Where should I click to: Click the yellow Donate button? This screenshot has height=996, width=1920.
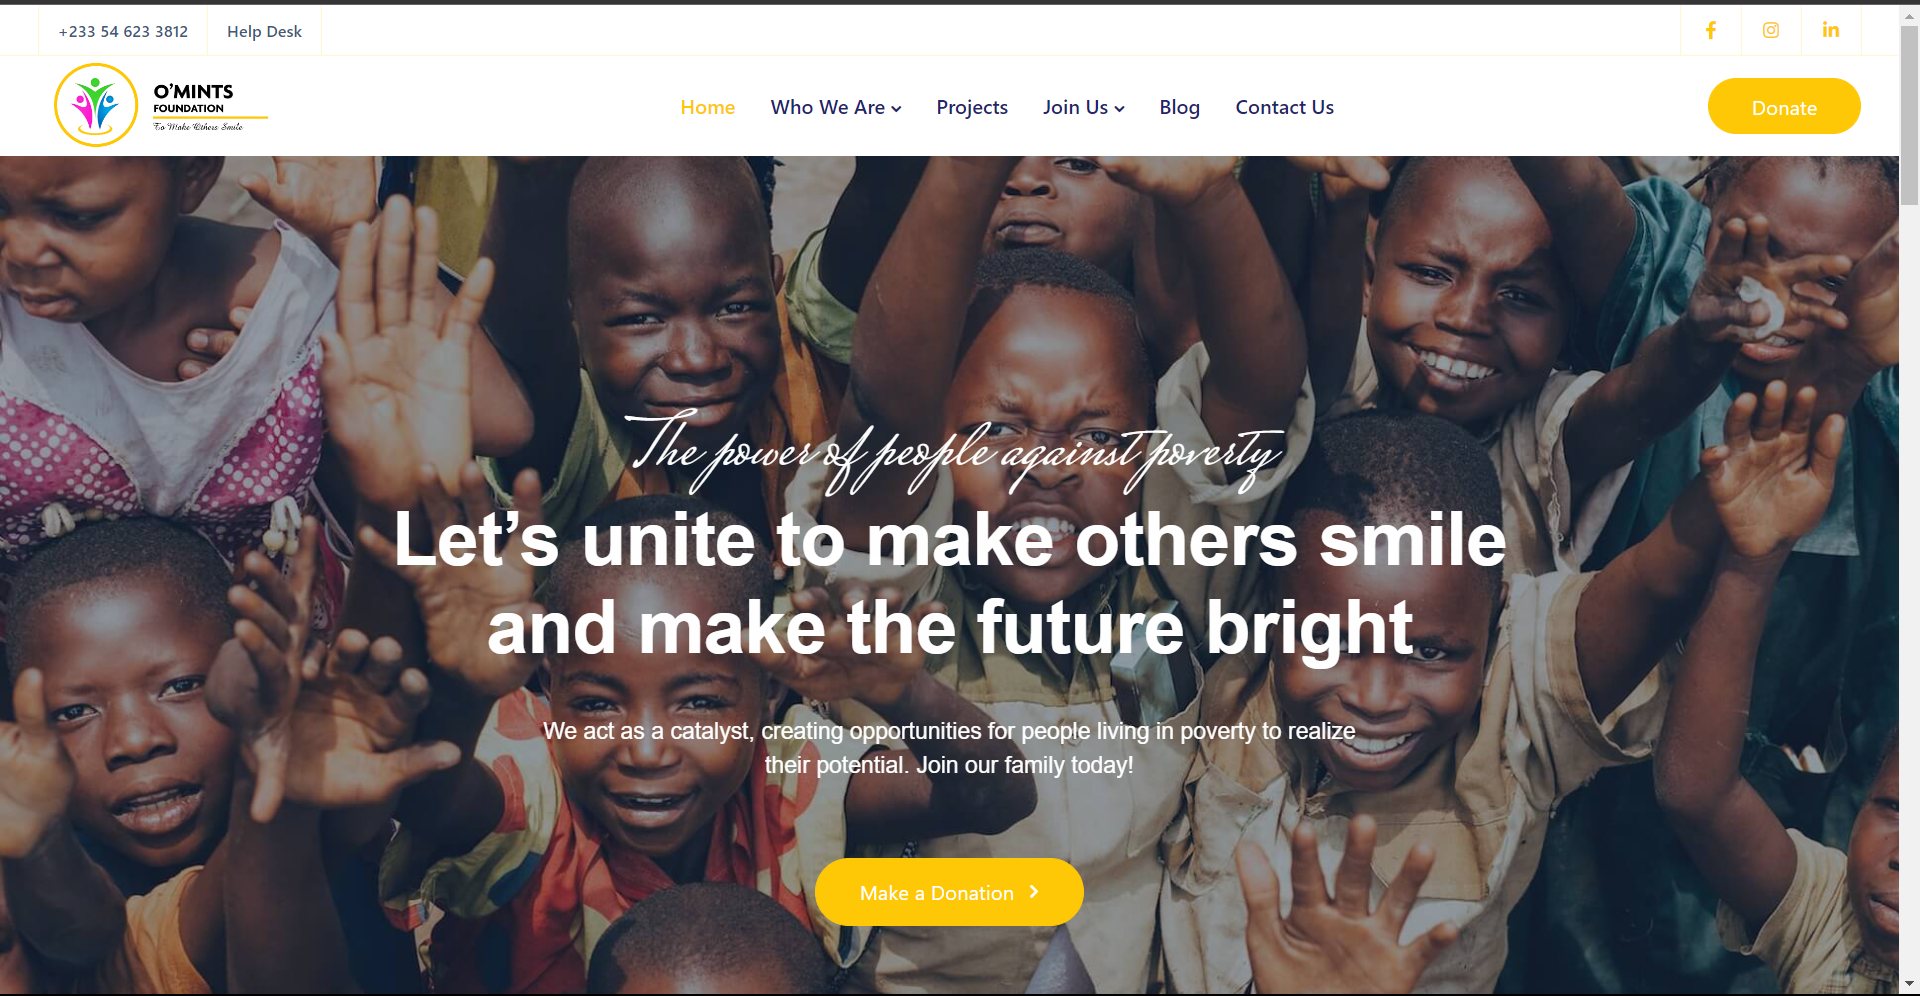click(1784, 106)
